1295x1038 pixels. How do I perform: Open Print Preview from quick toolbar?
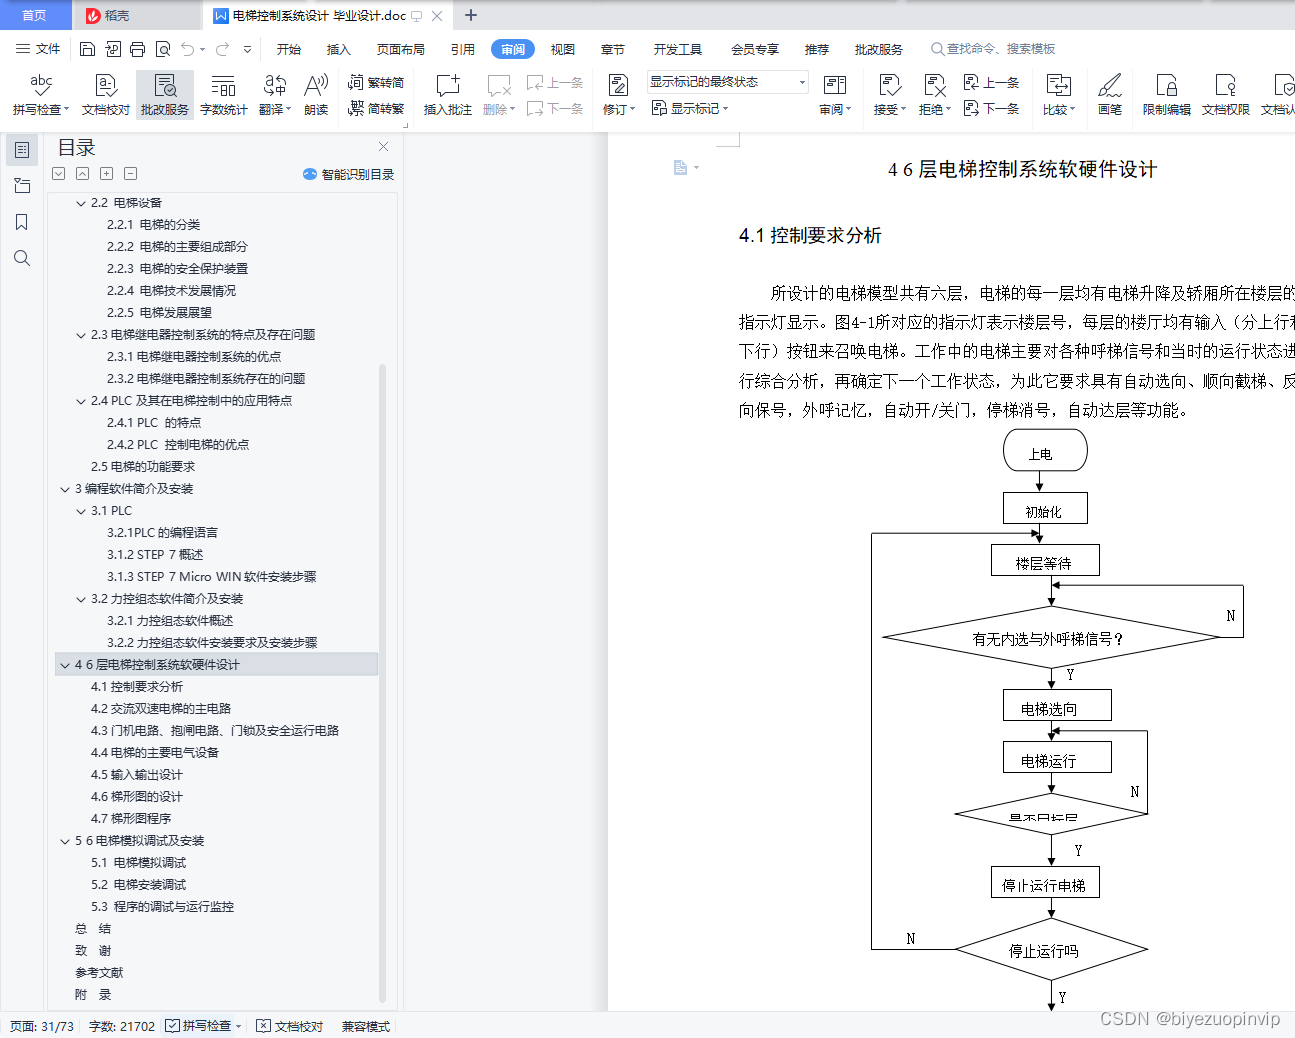tap(163, 49)
